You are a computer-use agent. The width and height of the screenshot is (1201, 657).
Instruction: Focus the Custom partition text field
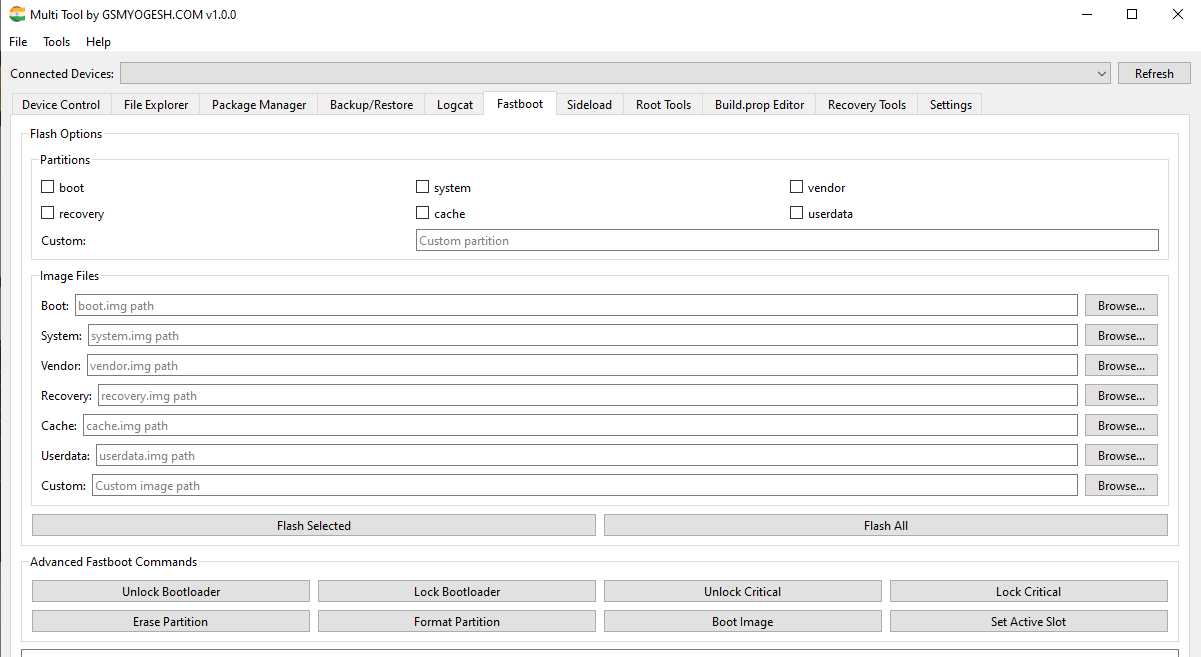786,241
